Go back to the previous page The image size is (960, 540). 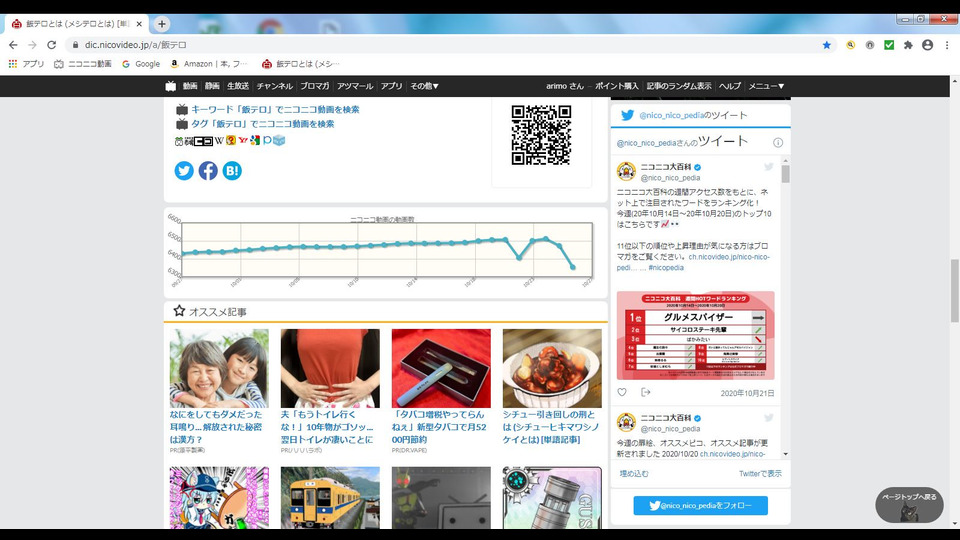pos(13,45)
